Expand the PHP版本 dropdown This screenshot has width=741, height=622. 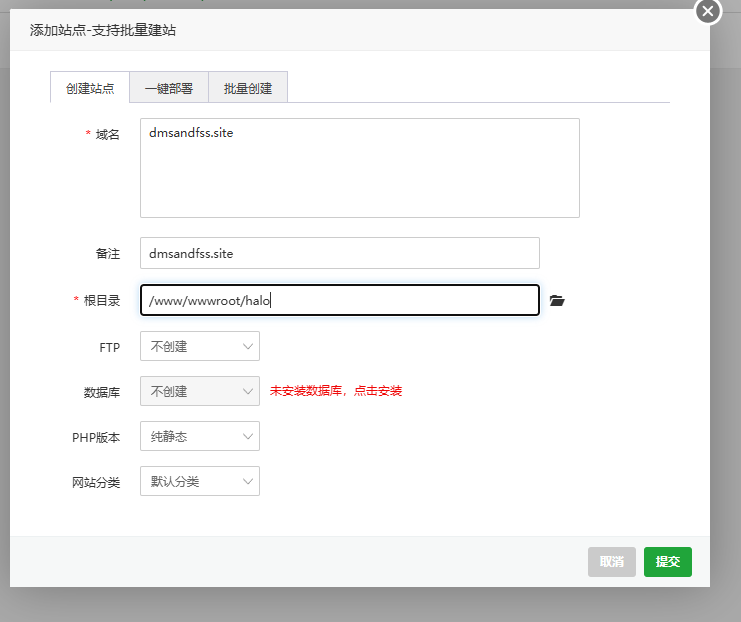200,436
